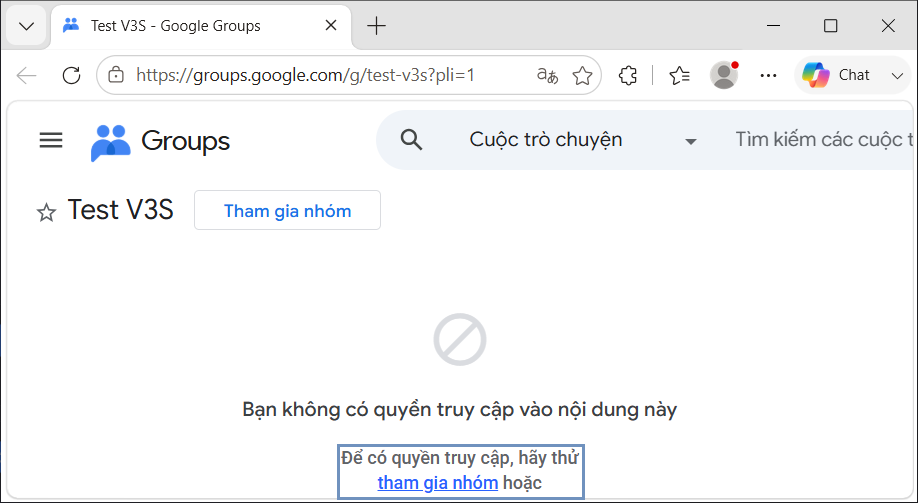Start search with magnifier icon
This screenshot has height=503, width=918.
click(x=411, y=140)
